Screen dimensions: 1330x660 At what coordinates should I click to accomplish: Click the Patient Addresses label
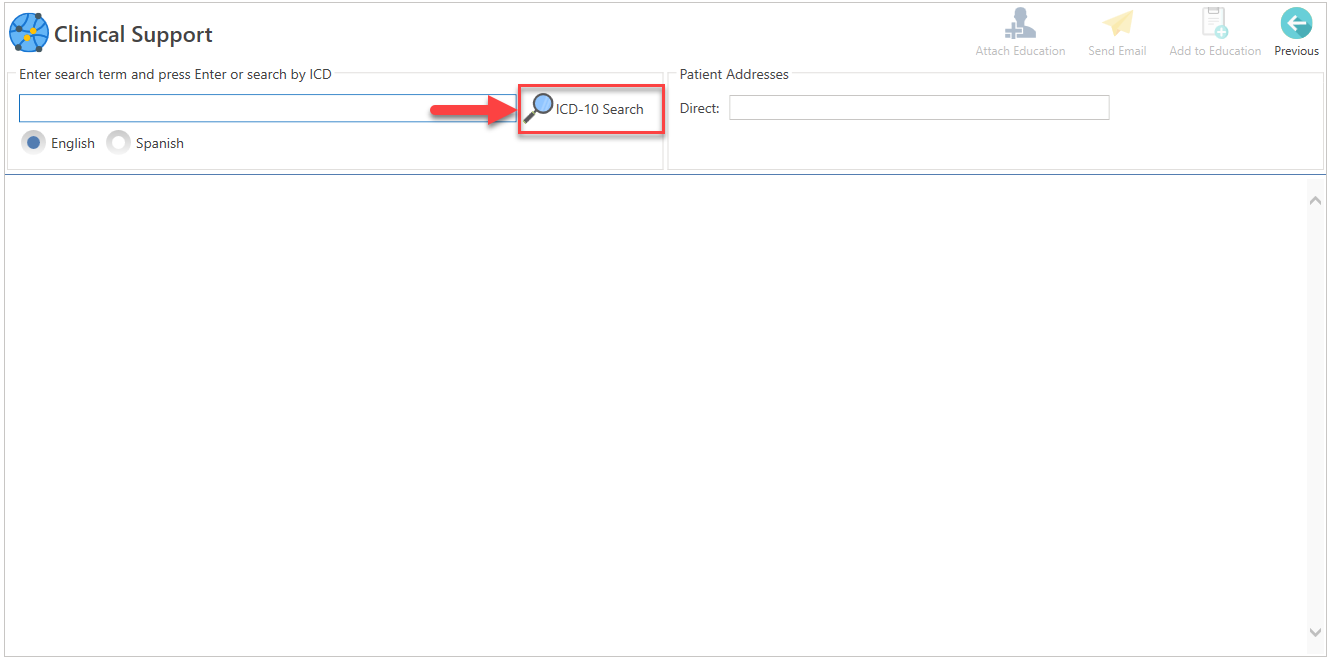(x=734, y=74)
